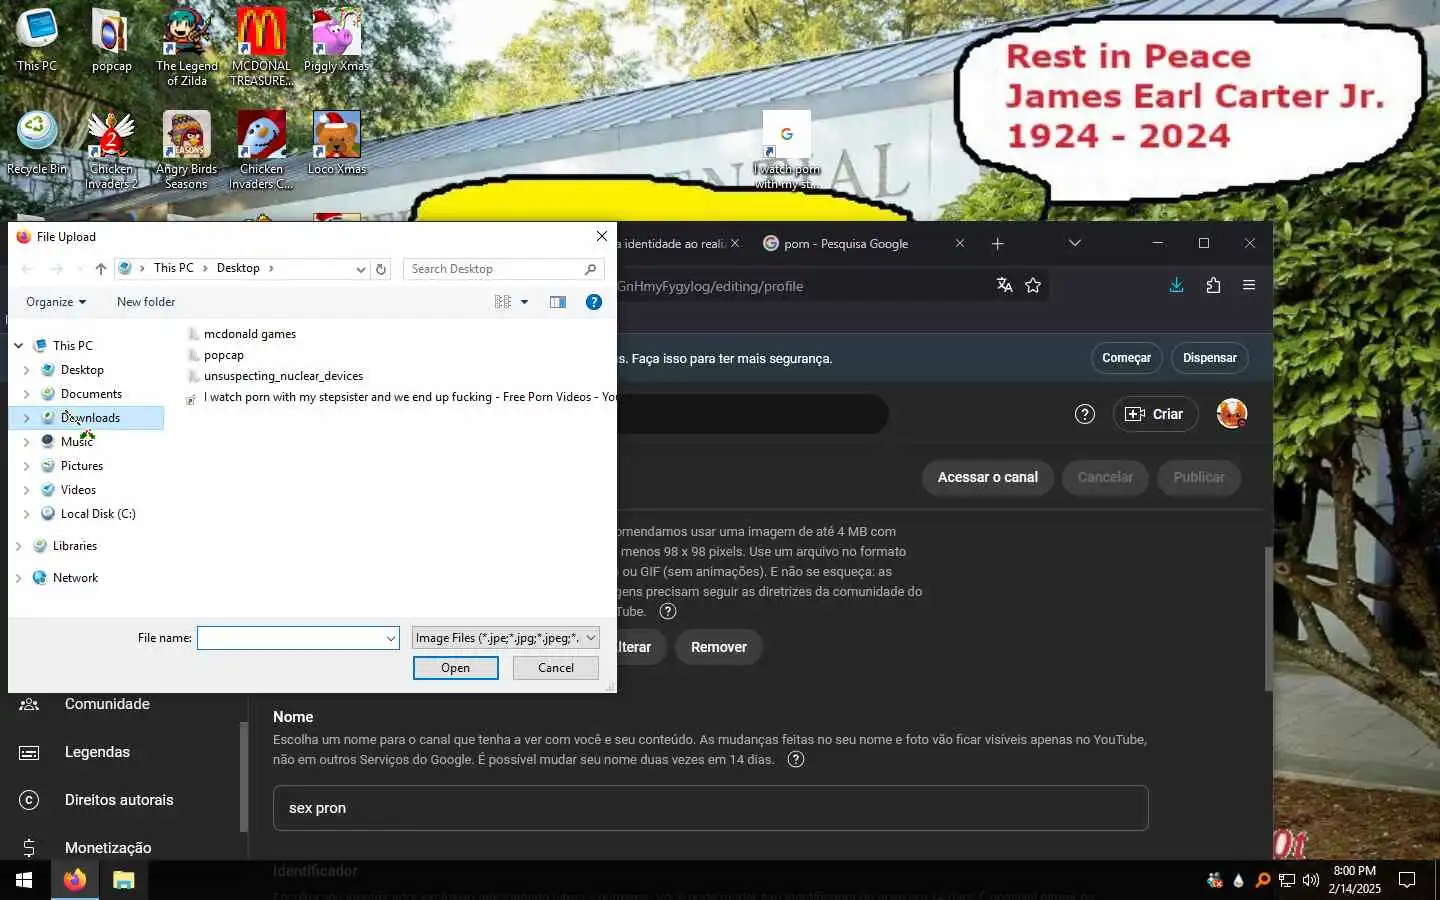Click the volume icon in system tray
1440x900 pixels.
click(1311, 880)
